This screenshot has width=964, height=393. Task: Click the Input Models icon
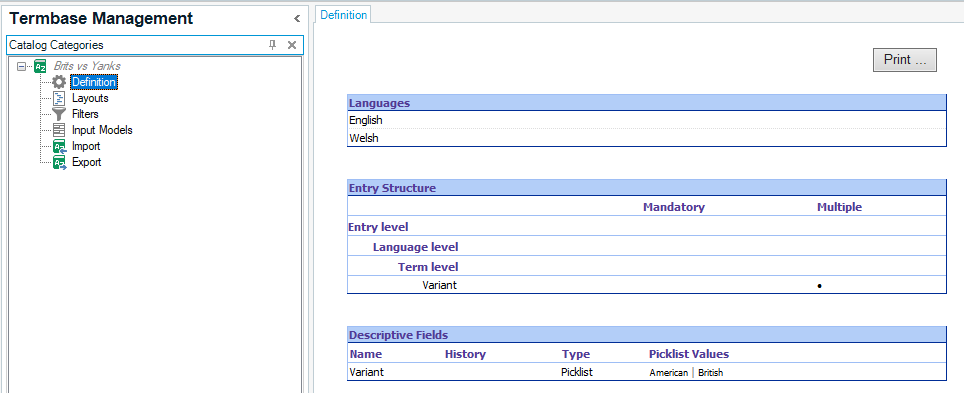coord(59,130)
